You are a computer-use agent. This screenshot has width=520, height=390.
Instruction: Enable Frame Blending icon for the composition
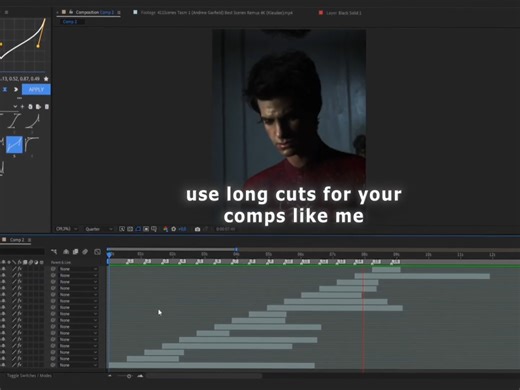coord(75,252)
